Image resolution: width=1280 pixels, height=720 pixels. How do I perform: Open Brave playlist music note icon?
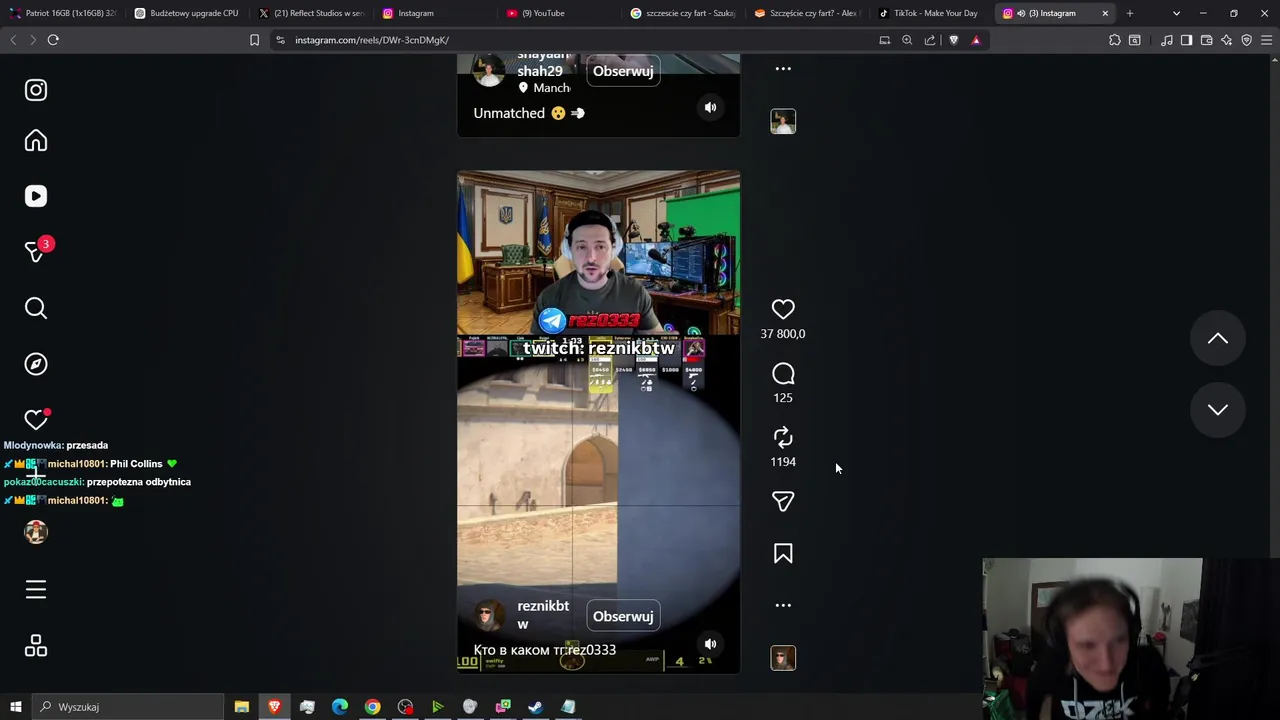1167,40
